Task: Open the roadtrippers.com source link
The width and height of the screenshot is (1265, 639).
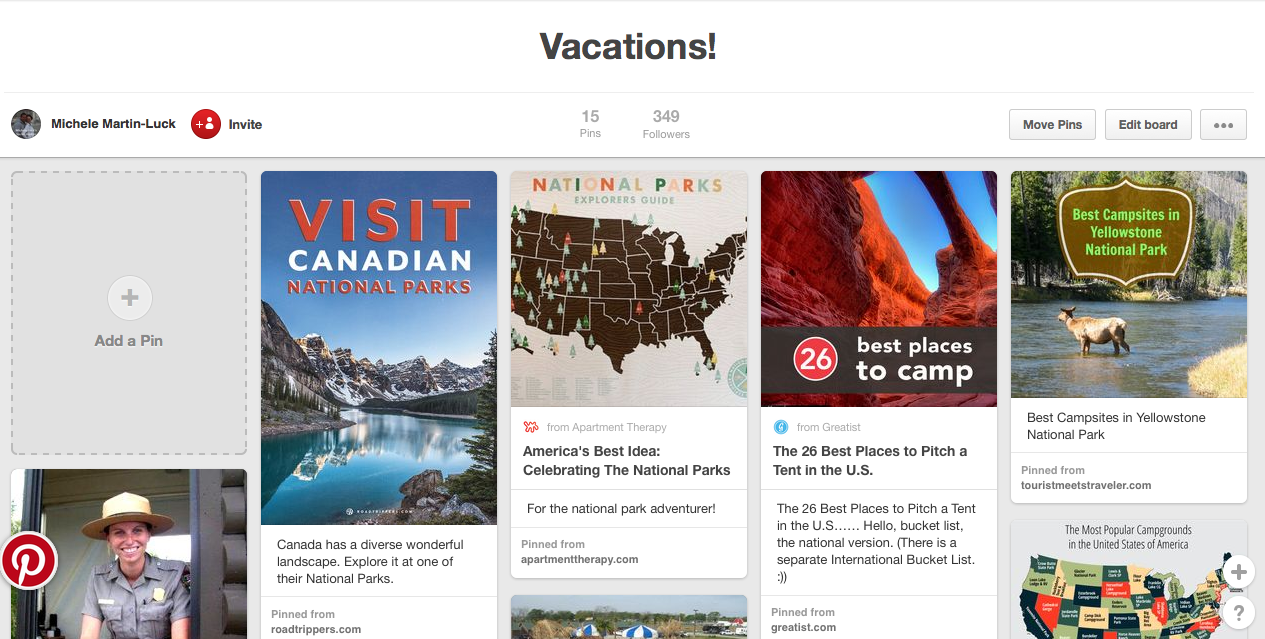Action: point(316,629)
